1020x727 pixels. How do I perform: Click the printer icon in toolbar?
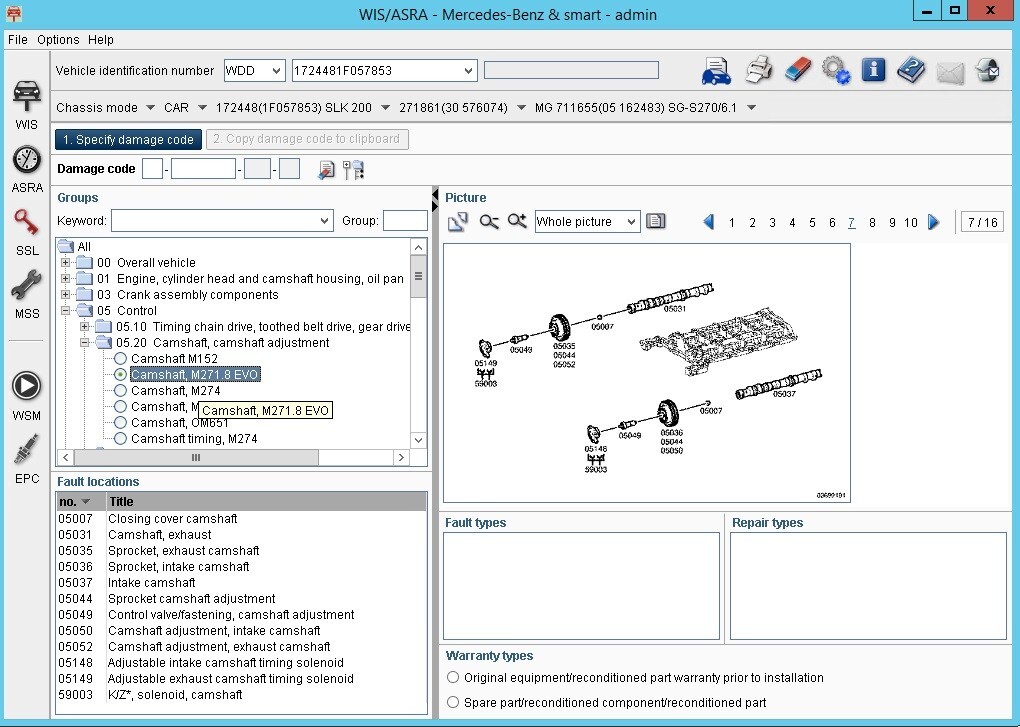click(759, 70)
